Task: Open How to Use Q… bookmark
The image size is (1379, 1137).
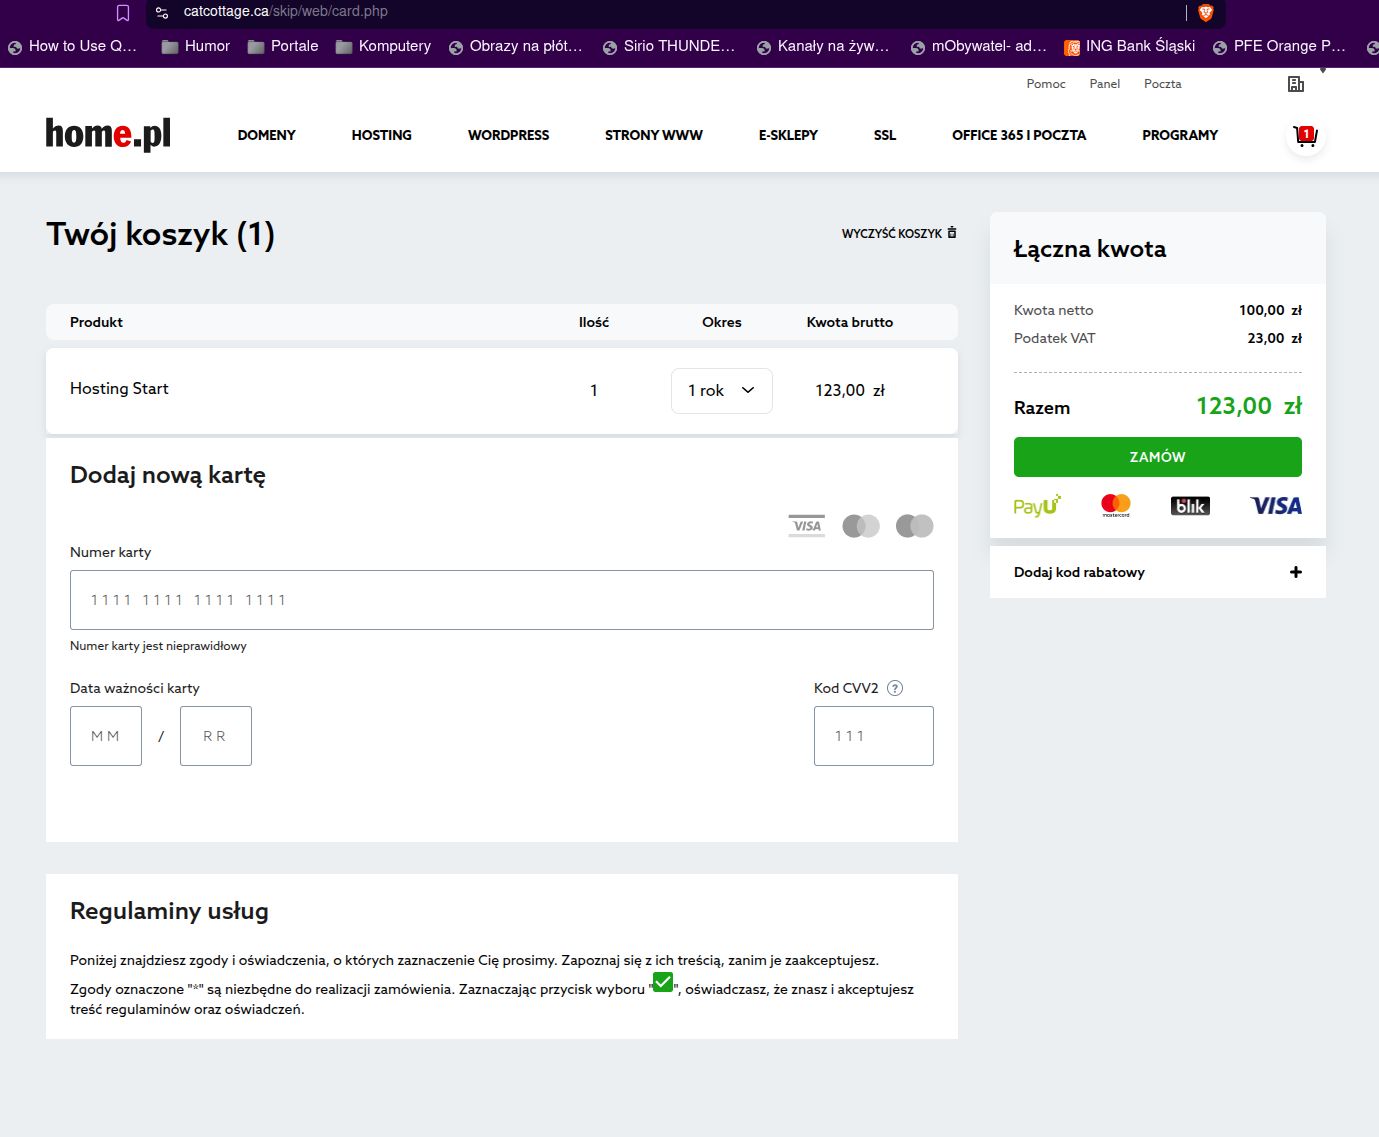Action: 72,46
